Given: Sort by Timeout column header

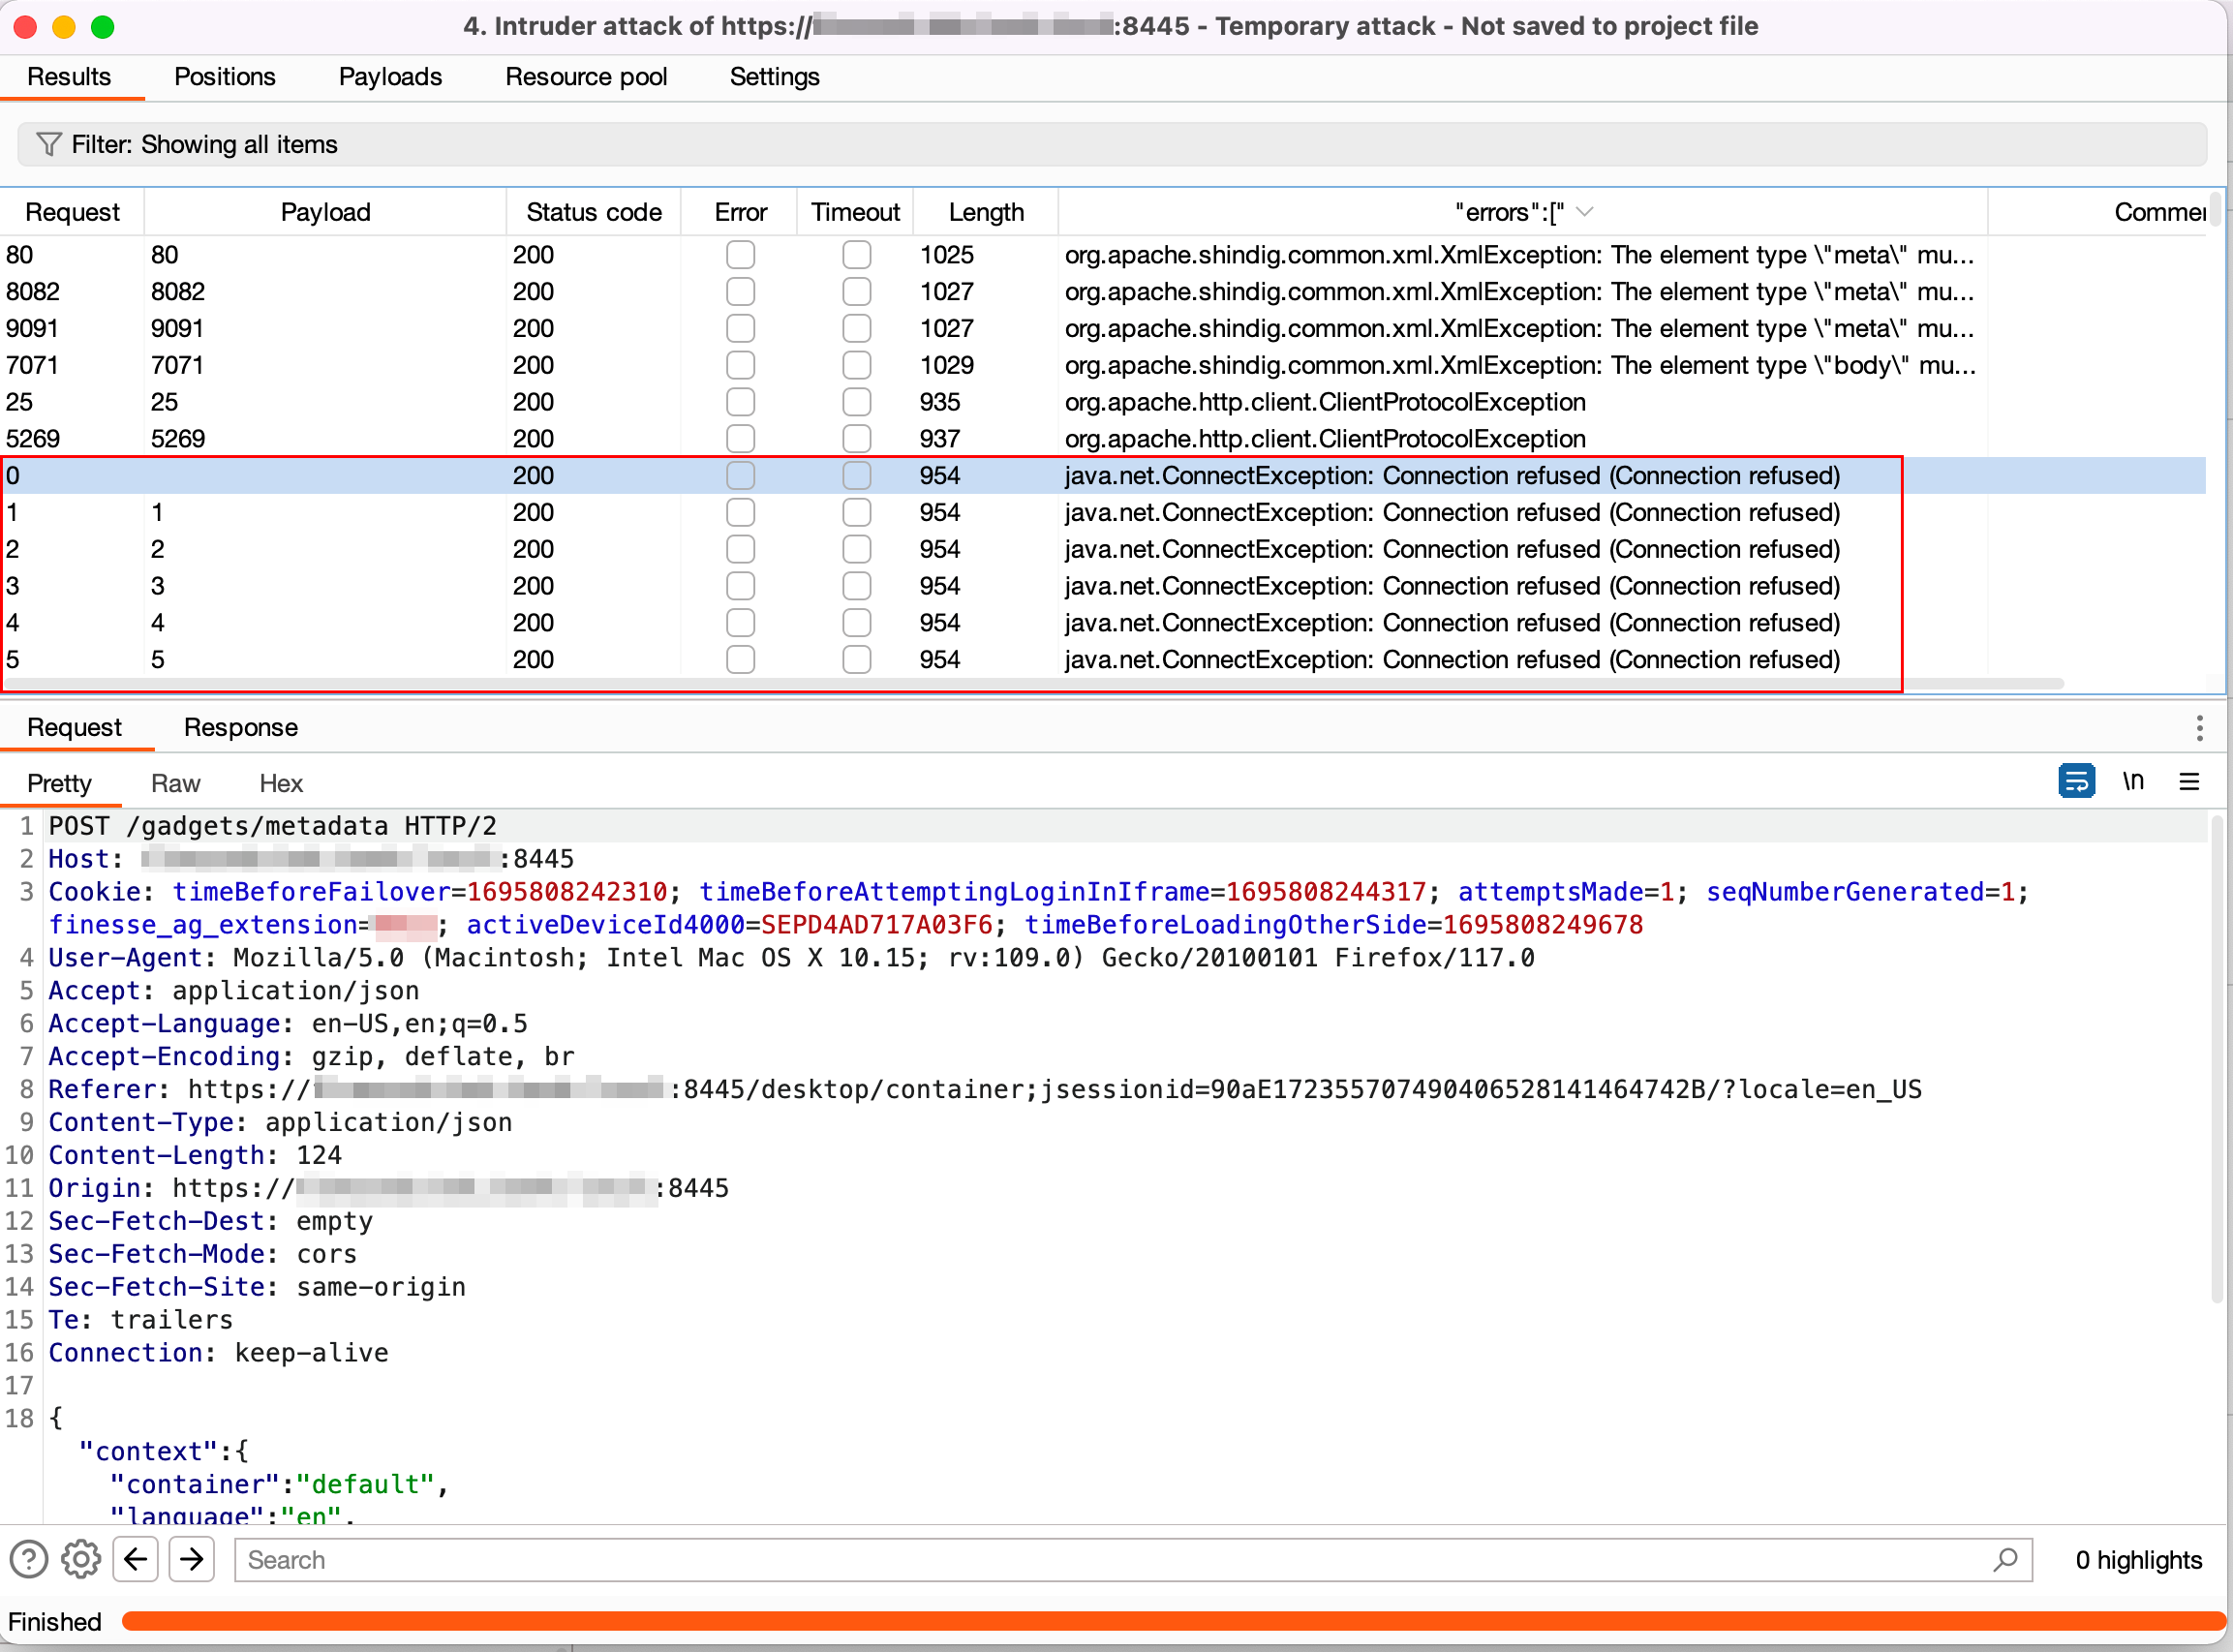Looking at the screenshot, I should [856, 212].
